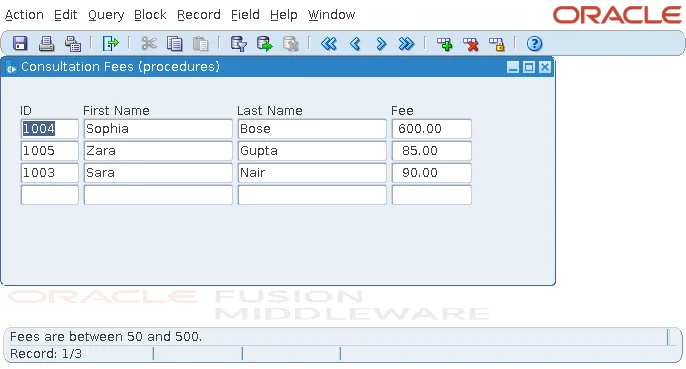Open the Block menu
Viewport: 686px width, 369px height.
click(150, 15)
